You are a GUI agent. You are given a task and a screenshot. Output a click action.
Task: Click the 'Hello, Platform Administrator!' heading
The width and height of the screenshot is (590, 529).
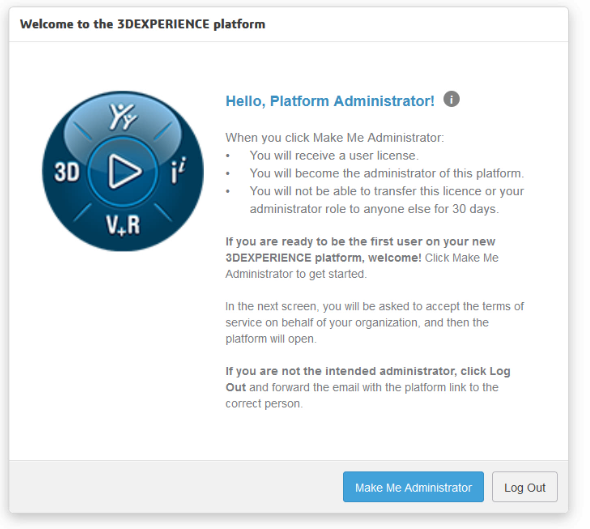(x=330, y=101)
